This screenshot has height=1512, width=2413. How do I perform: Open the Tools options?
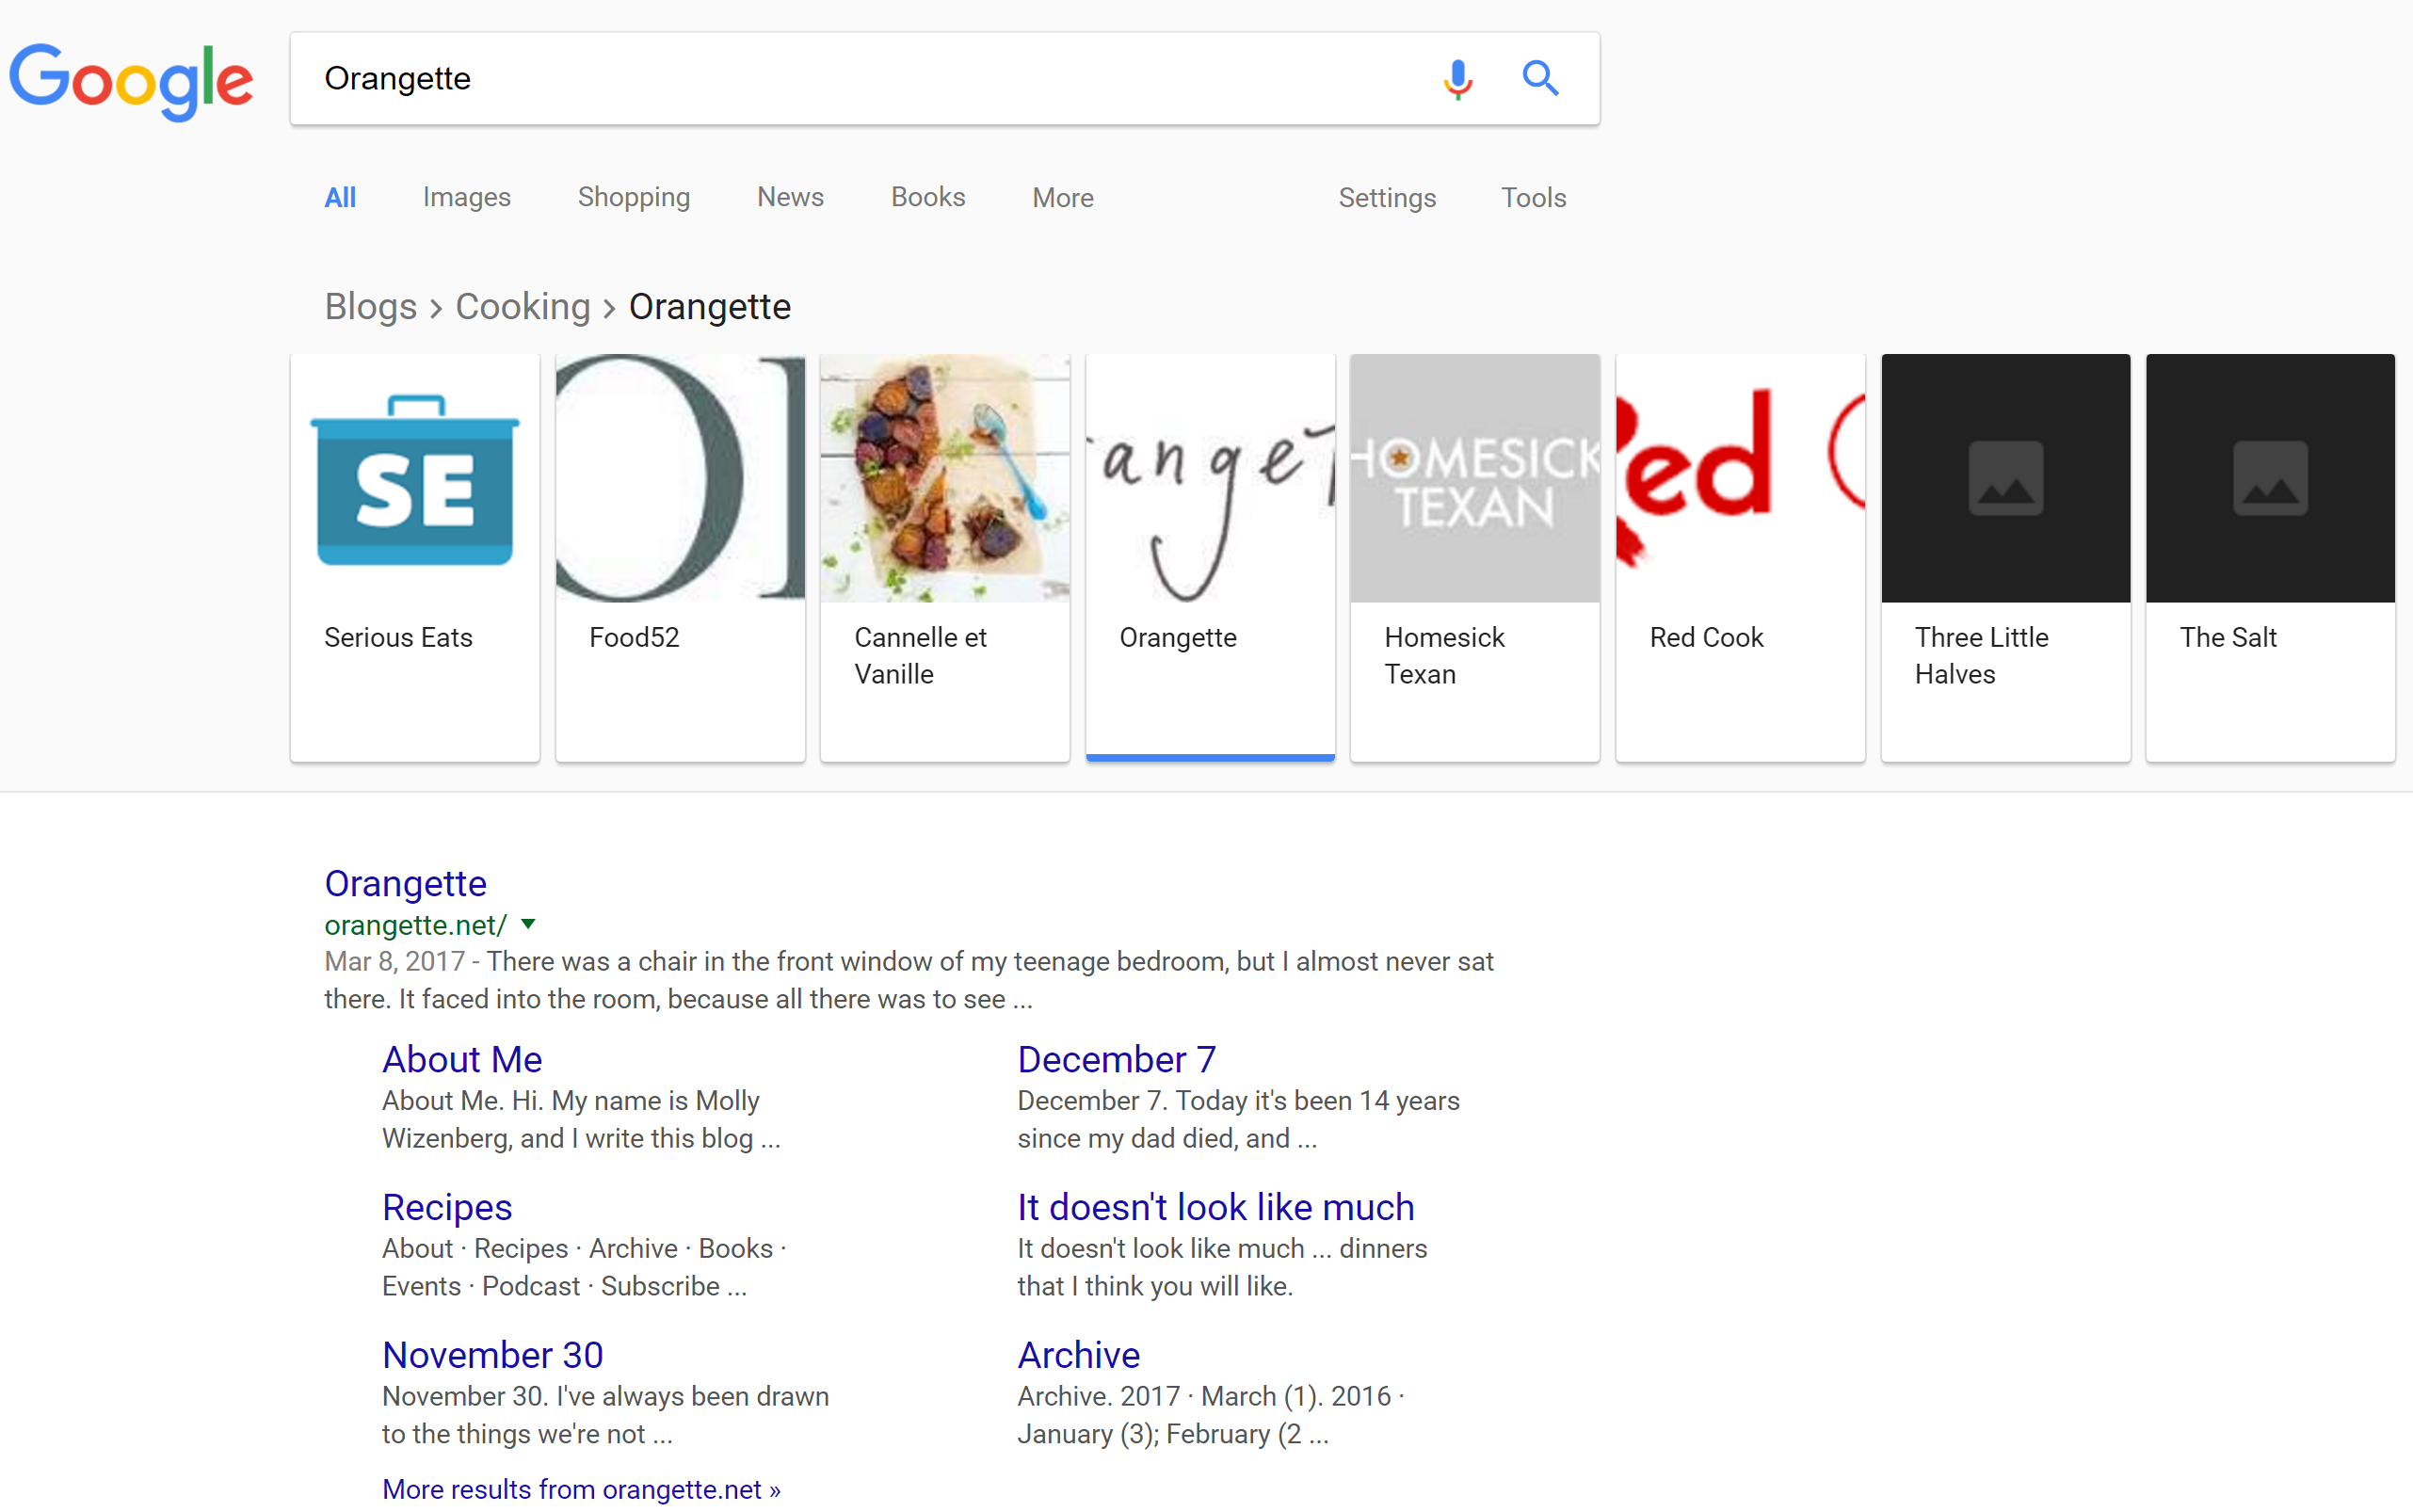click(1533, 198)
